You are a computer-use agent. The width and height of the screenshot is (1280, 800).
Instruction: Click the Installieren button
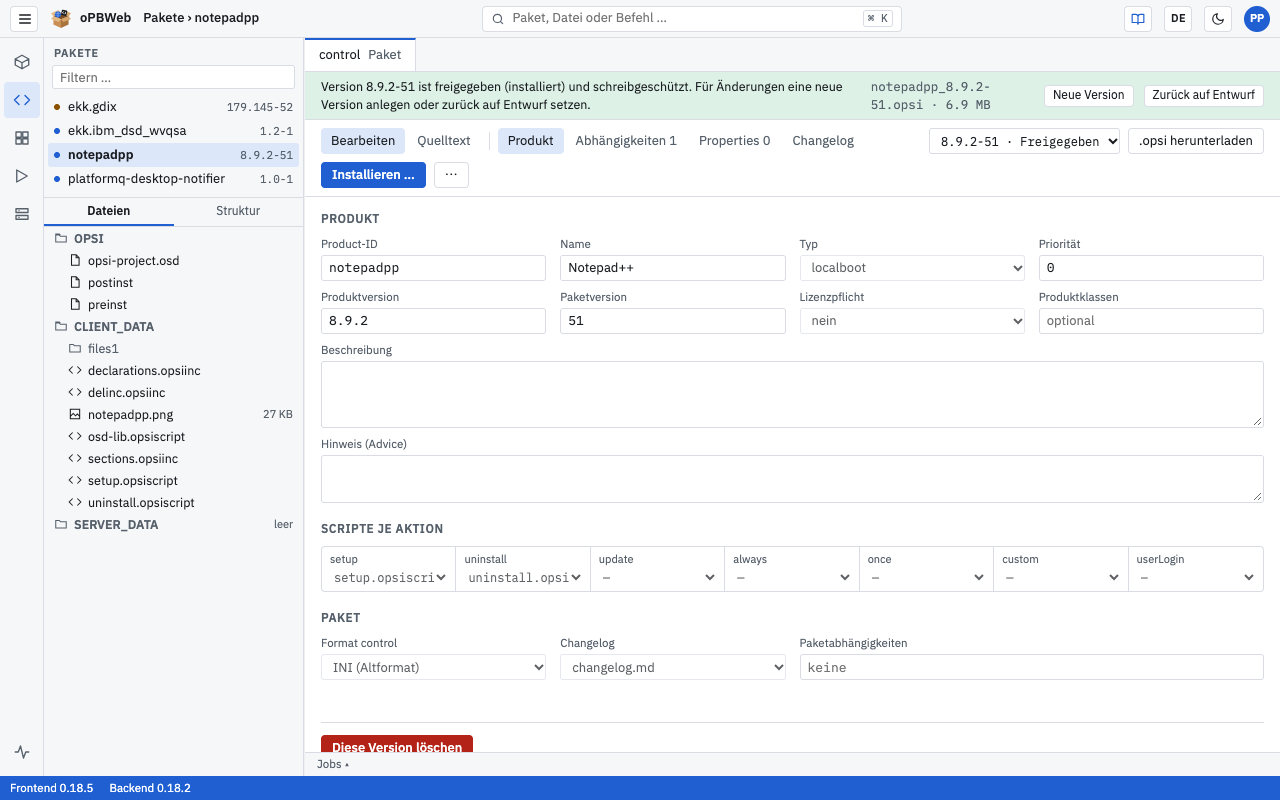point(373,175)
